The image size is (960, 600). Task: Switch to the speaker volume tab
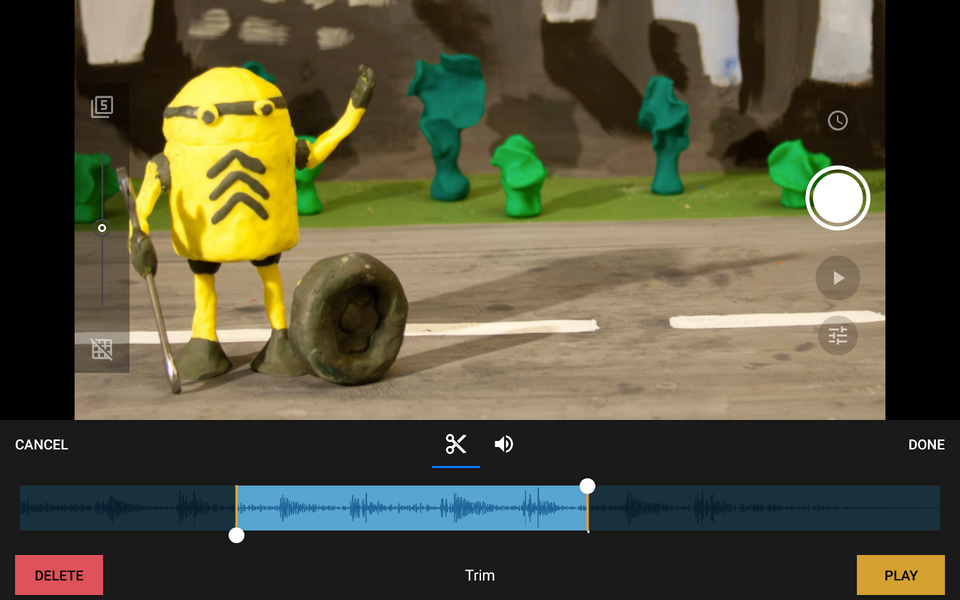coord(504,444)
